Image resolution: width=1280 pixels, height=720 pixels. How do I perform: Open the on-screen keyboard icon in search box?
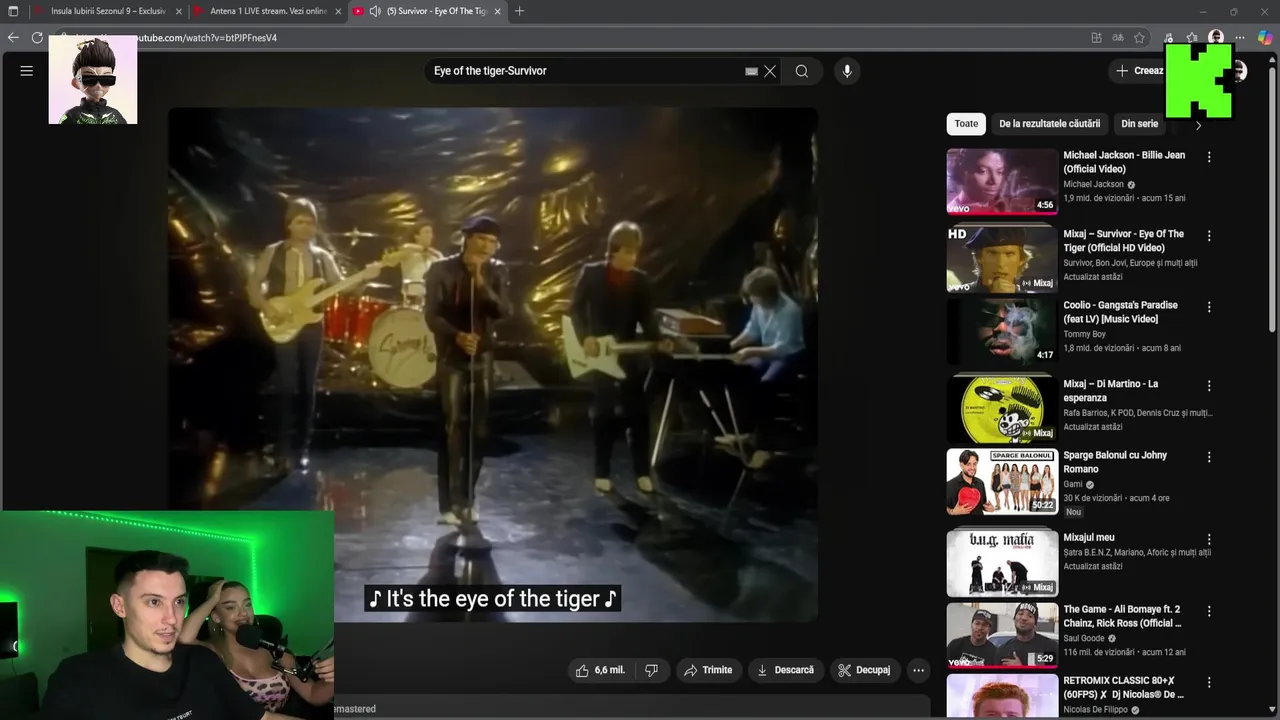click(751, 71)
